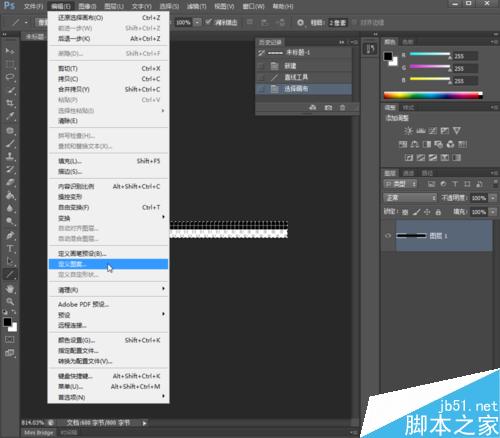Choose Fill Shift+F5 menu item

pyautogui.click(x=108, y=161)
